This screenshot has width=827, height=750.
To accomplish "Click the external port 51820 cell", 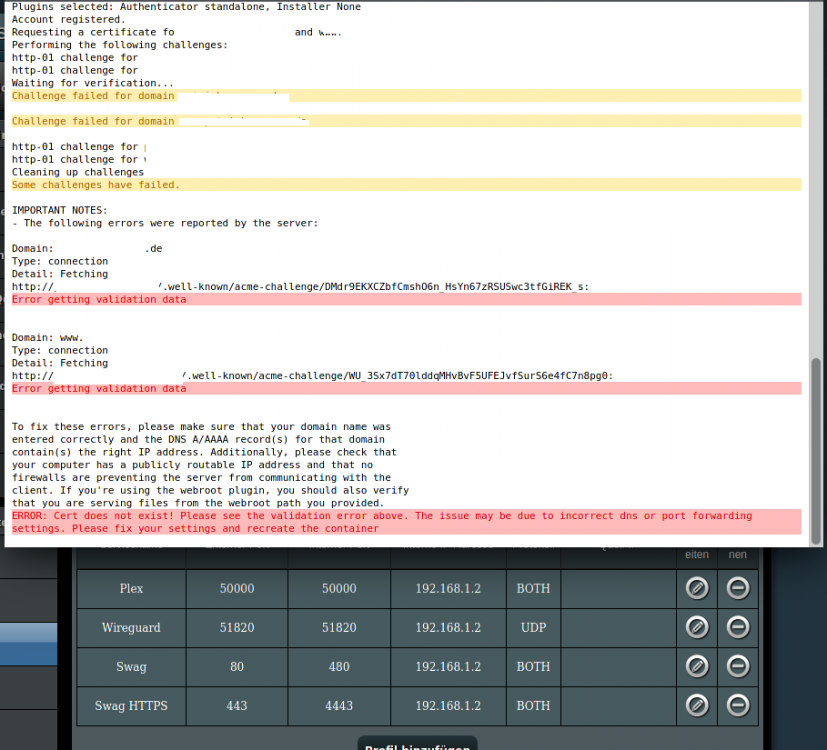I will pyautogui.click(x=237, y=628).
